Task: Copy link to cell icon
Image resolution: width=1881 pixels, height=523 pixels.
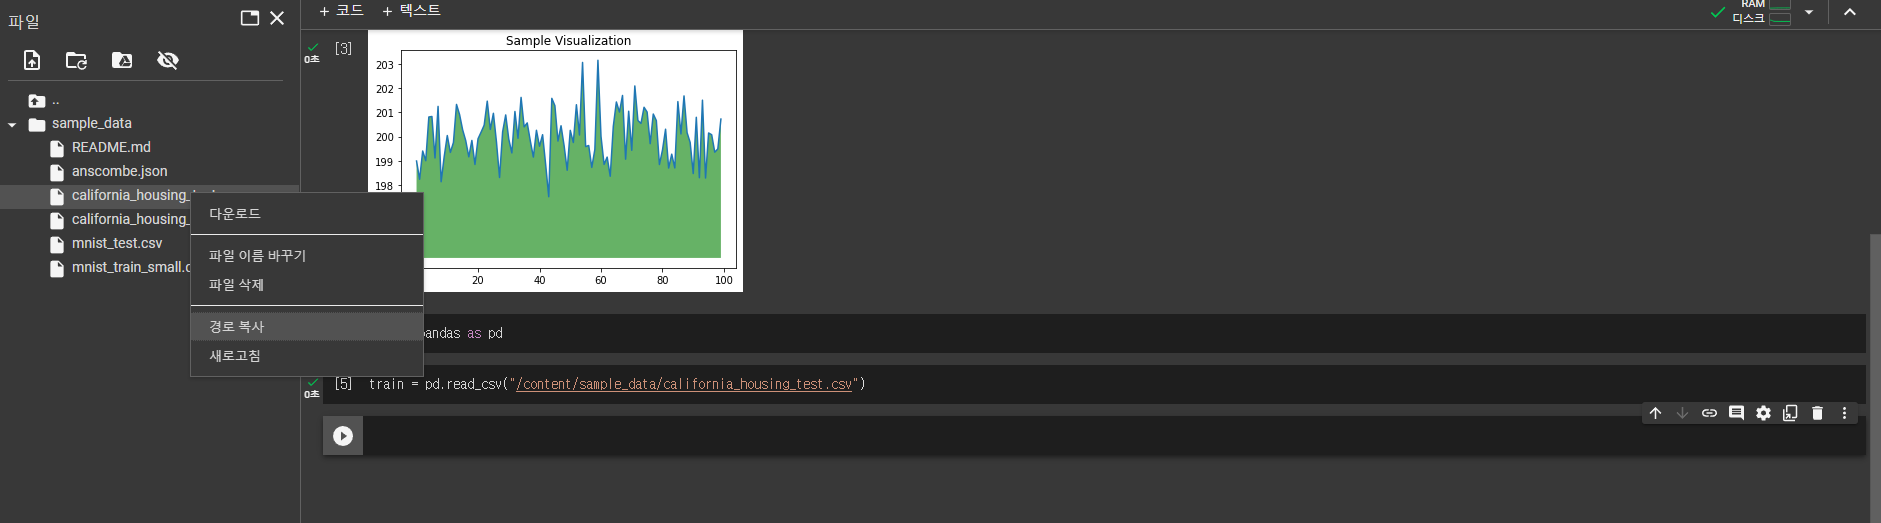Action: (1710, 413)
